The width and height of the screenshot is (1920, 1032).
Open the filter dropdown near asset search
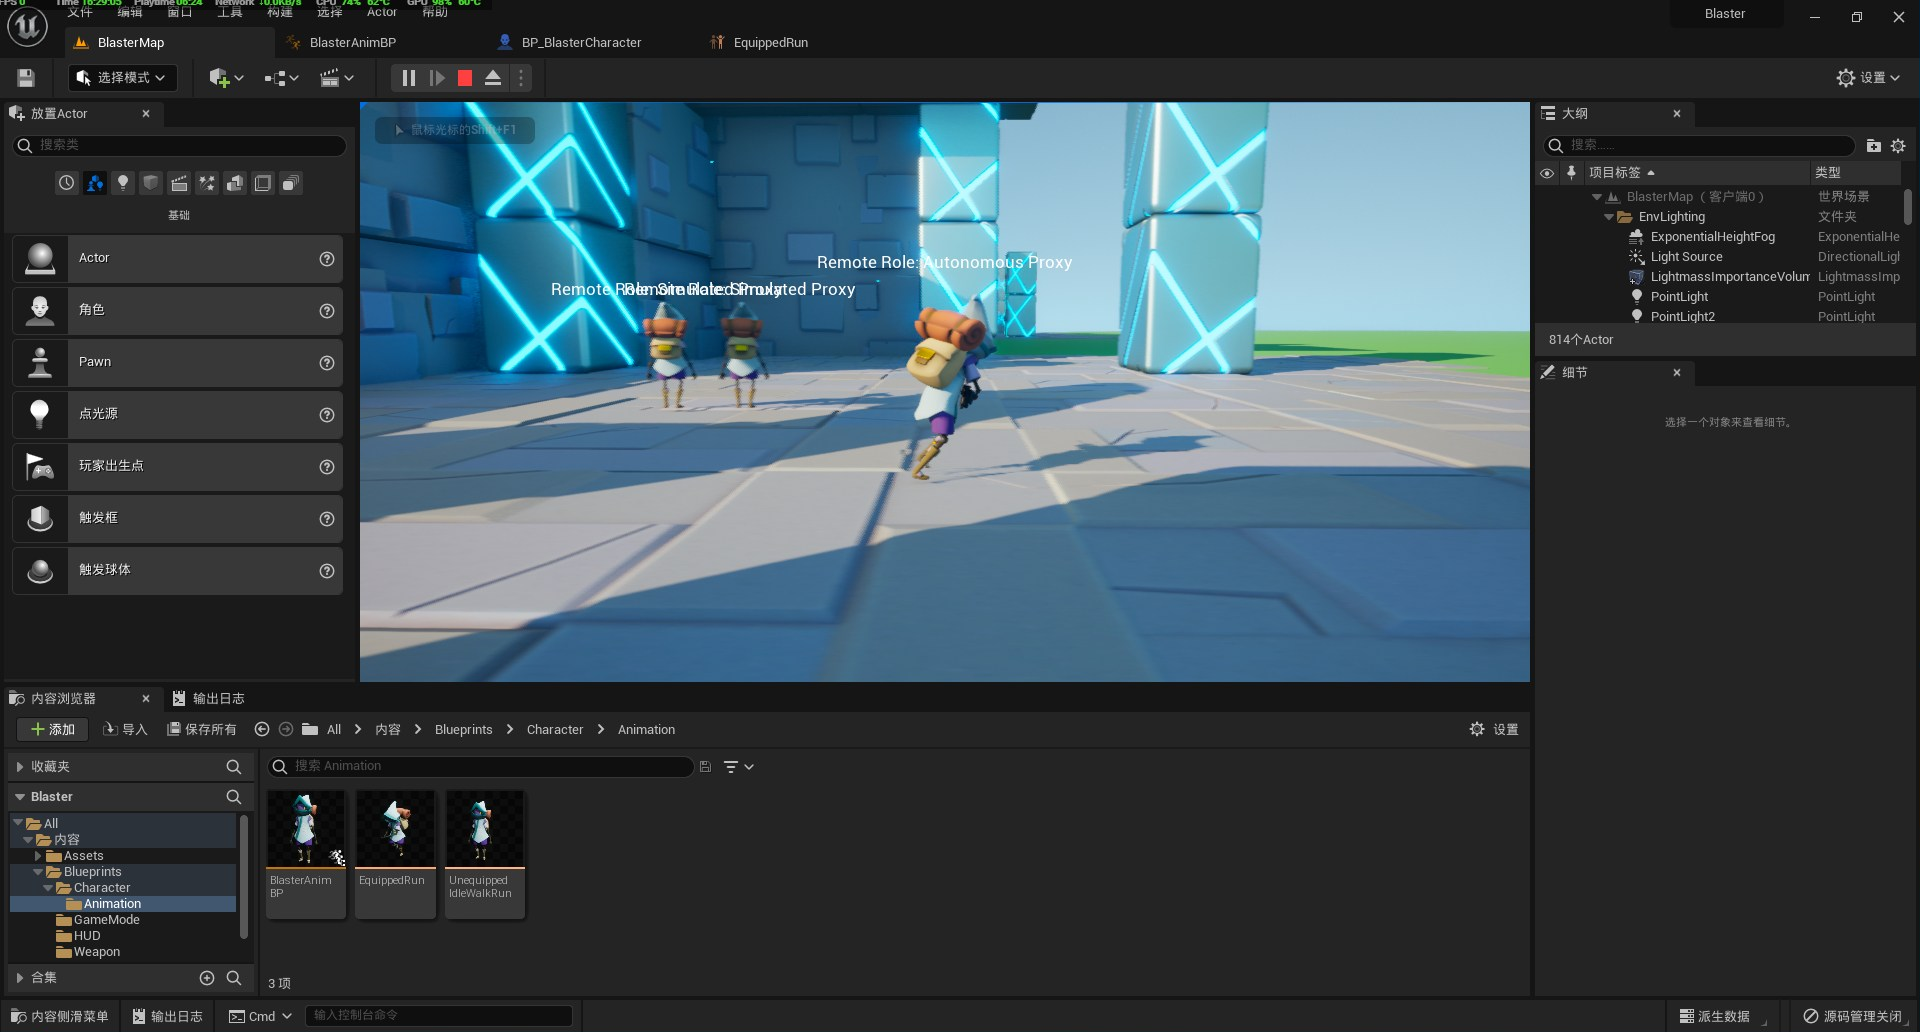click(738, 767)
